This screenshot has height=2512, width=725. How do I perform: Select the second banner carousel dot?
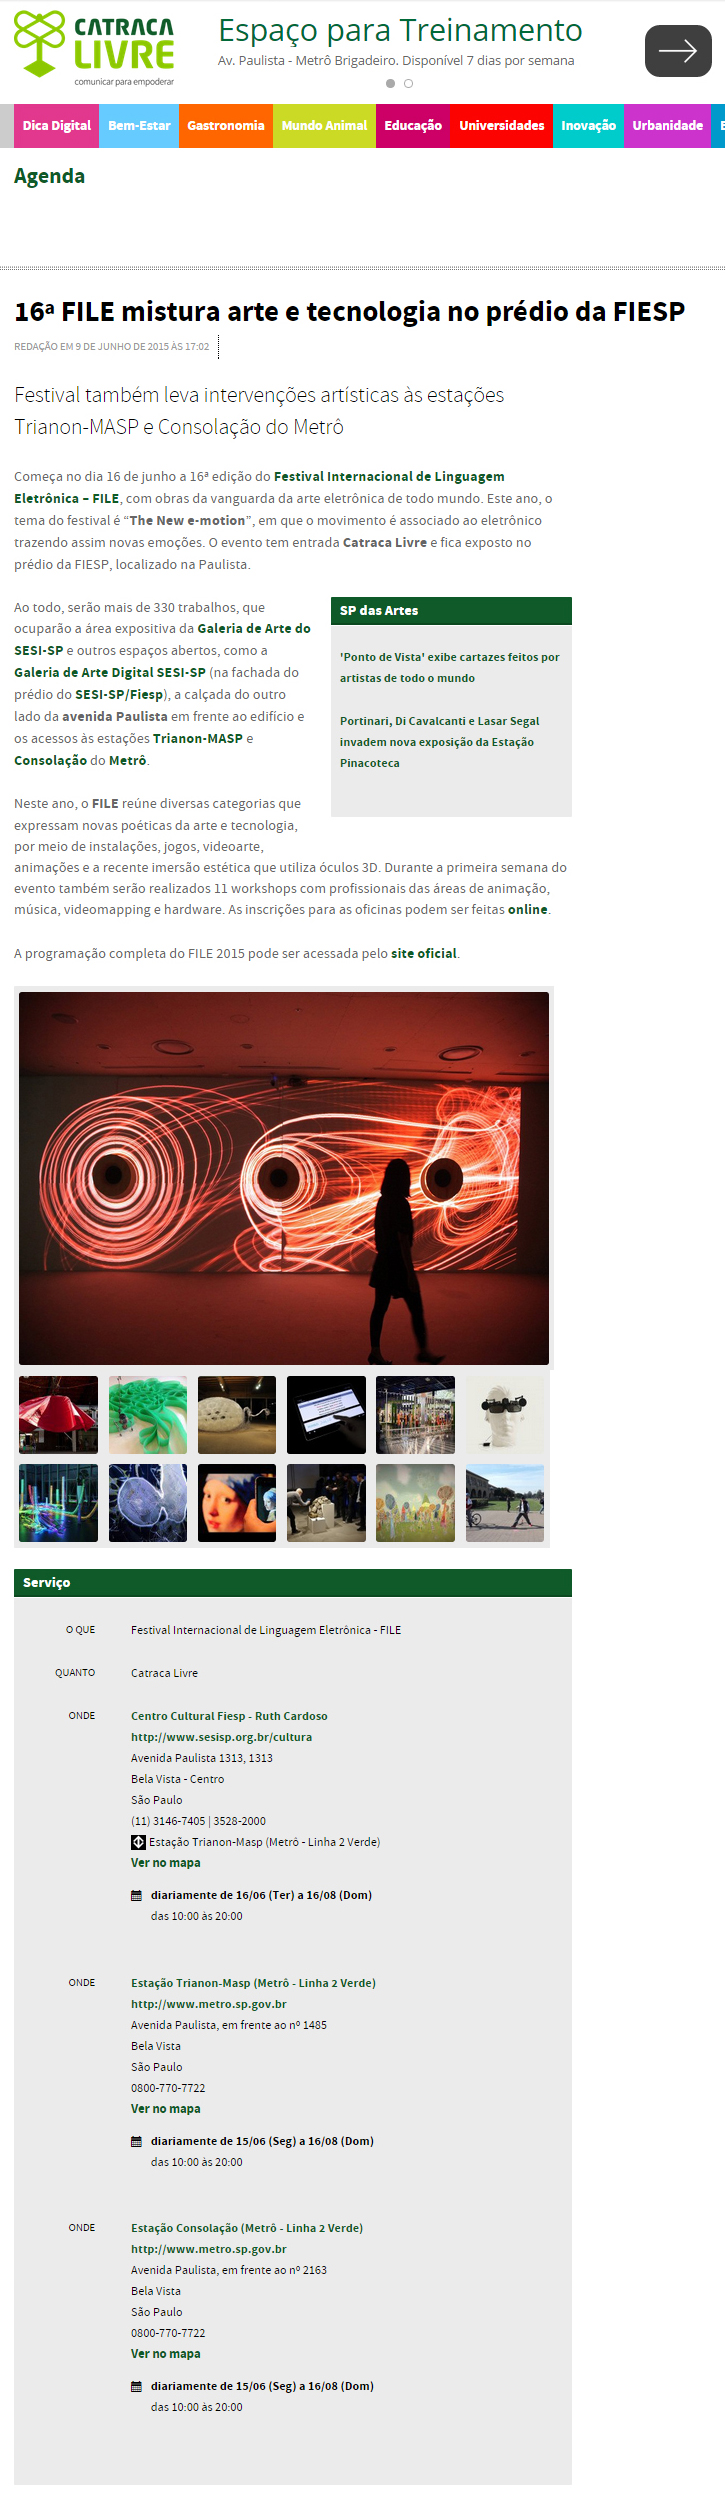pos(408,84)
